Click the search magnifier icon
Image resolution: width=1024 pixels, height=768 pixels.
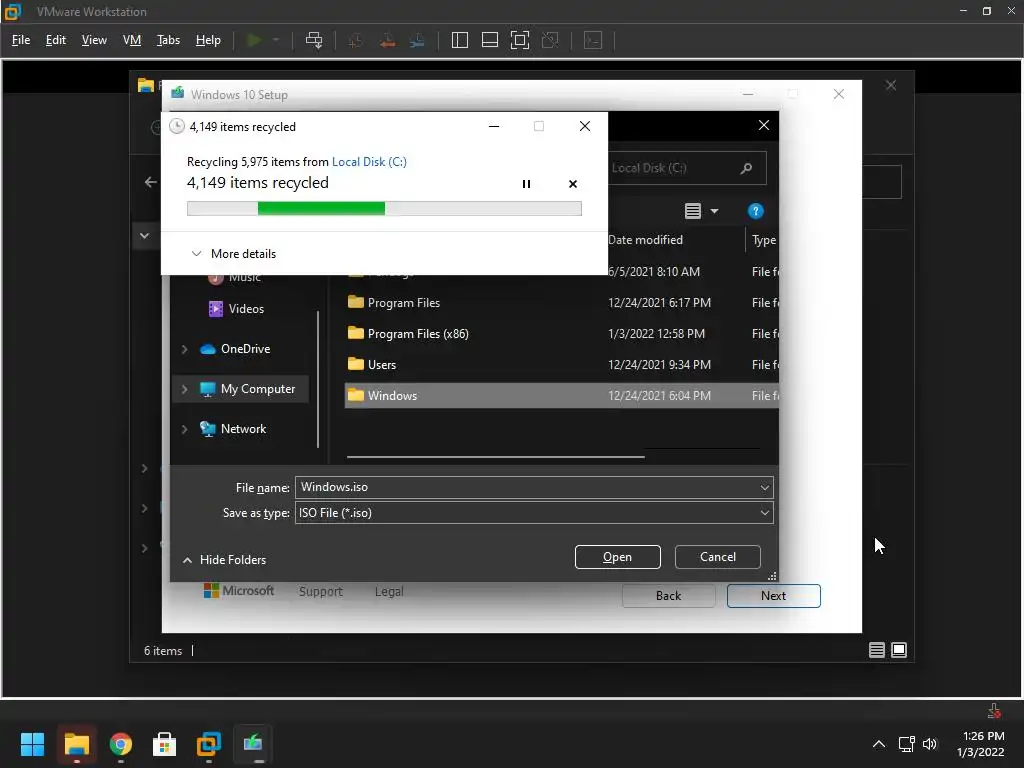746,168
